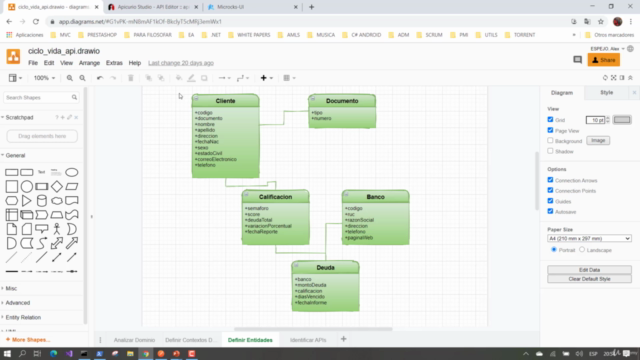Screen dimensions: 640x360
Task: Toggle the Autosave checkbox
Action: [550, 211]
